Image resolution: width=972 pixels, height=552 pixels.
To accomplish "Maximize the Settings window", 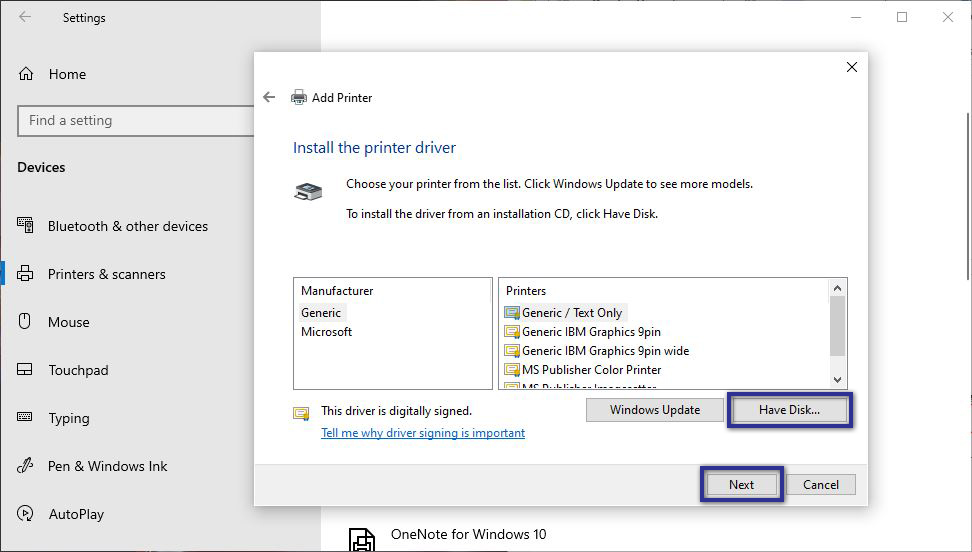I will [902, 17].
